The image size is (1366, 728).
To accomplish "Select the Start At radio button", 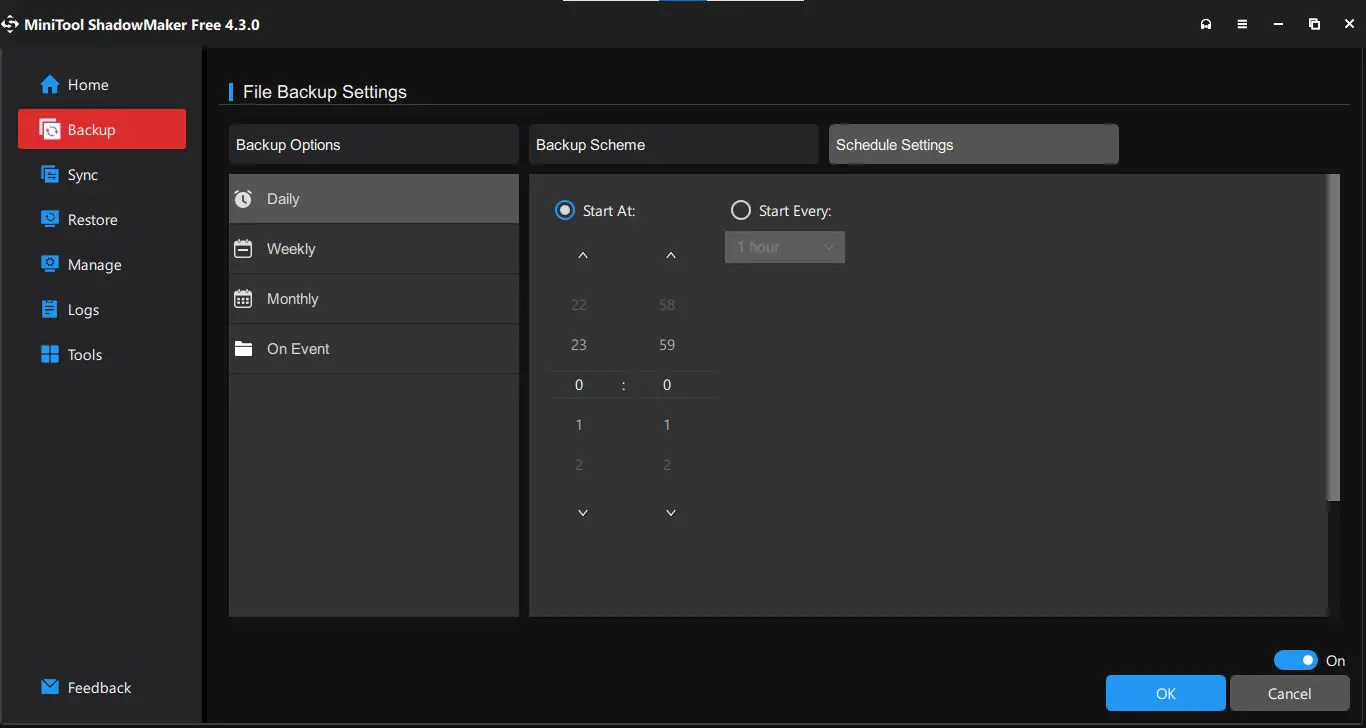I will (565, 211).
